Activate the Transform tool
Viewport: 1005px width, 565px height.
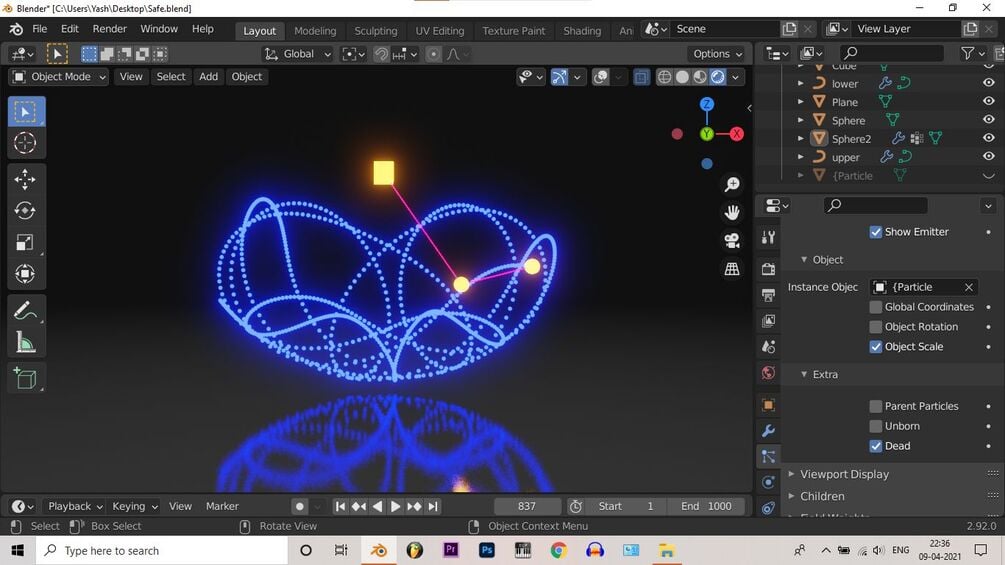[x=26, y=274]
